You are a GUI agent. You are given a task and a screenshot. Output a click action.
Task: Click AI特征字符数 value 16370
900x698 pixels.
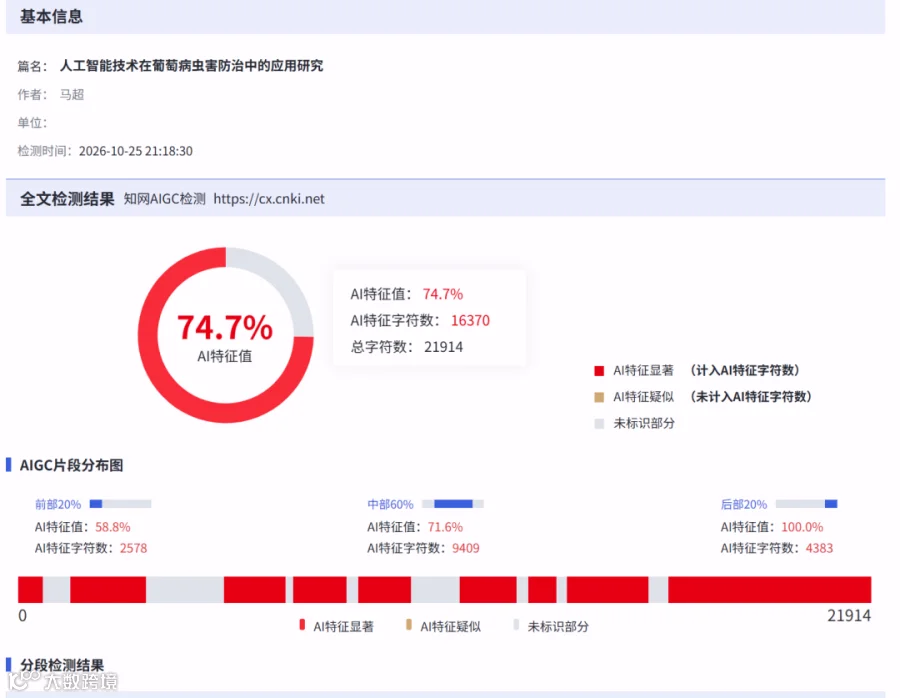point(470,320)
